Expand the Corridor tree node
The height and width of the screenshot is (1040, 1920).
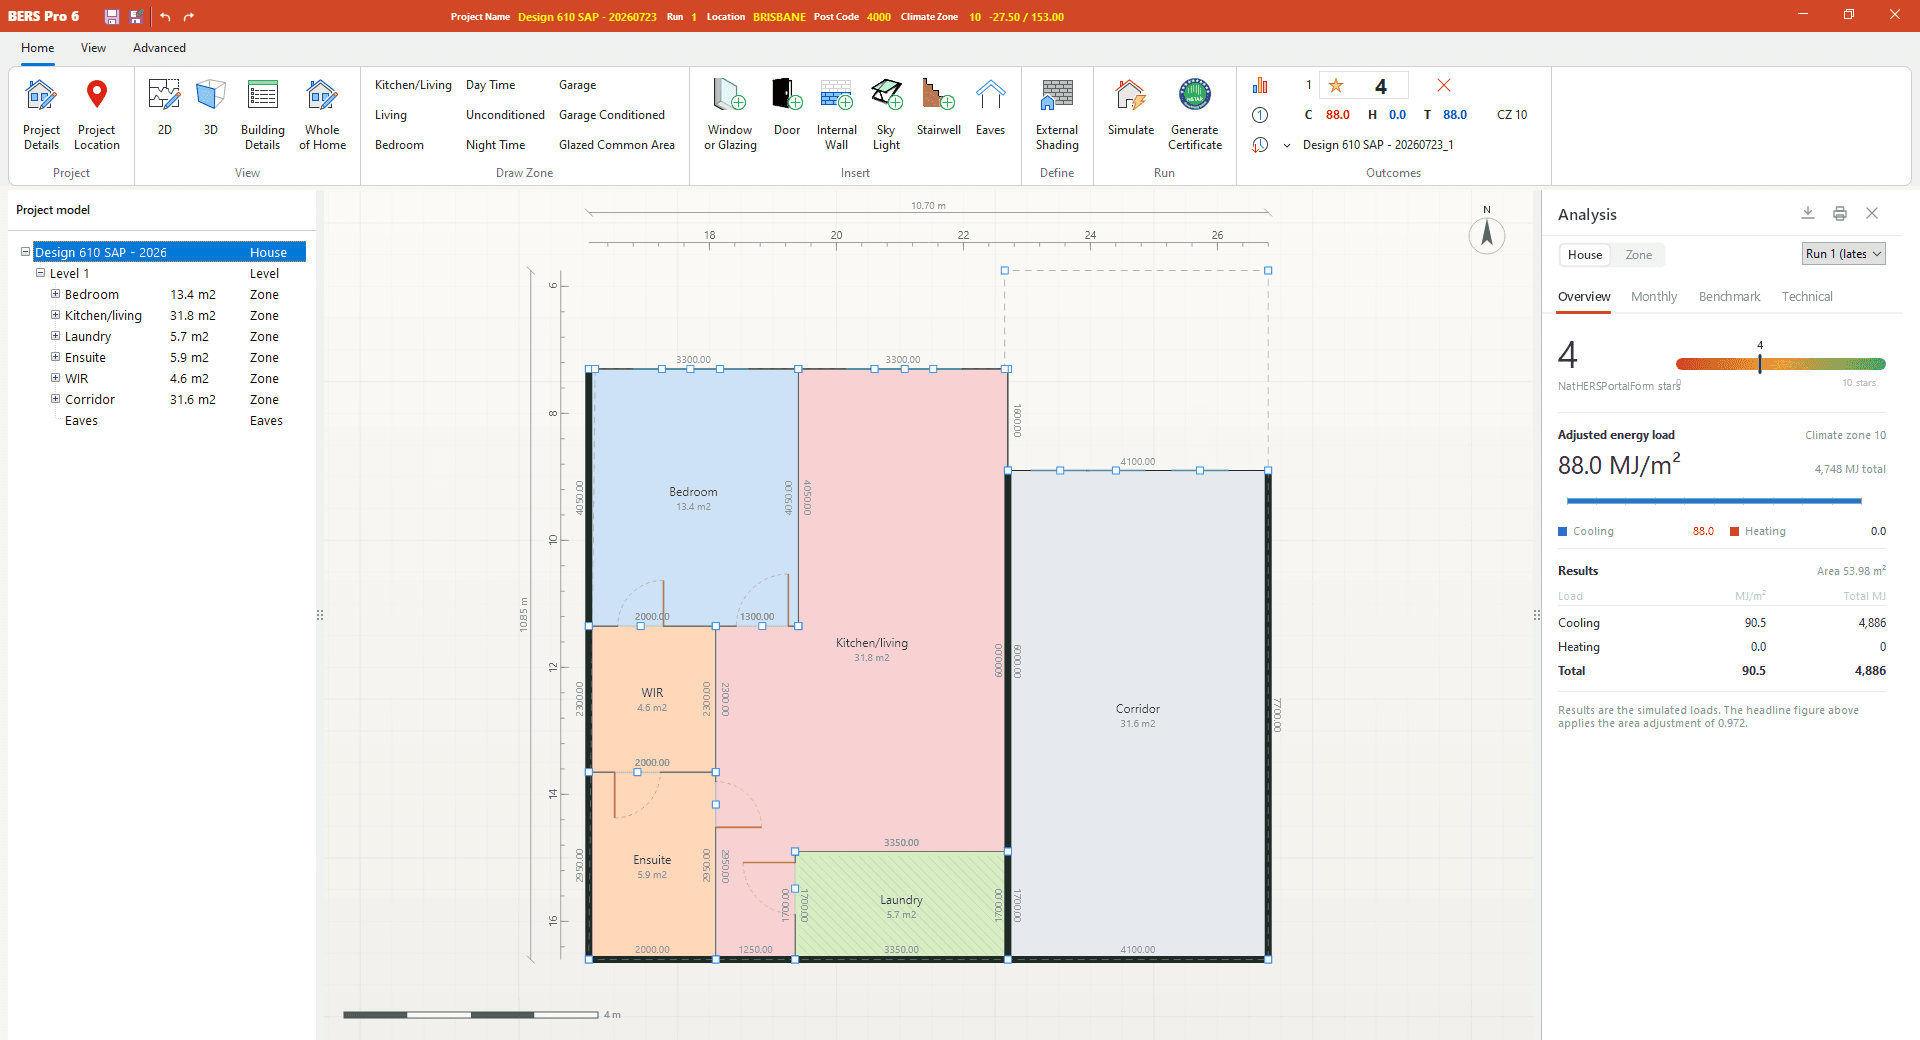tap(56, 399)
